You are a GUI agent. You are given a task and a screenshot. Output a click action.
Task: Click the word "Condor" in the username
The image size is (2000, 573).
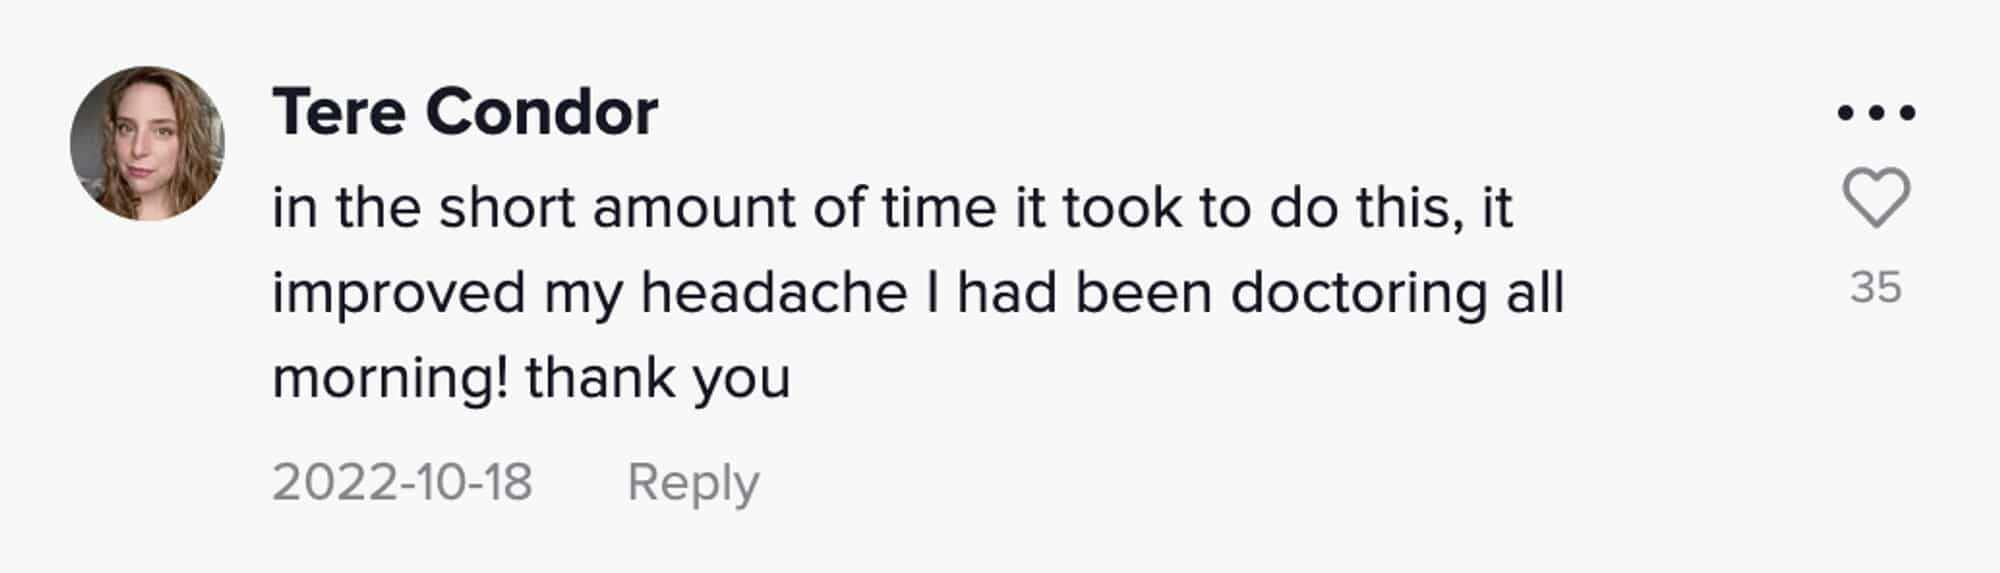coord(541,111)
